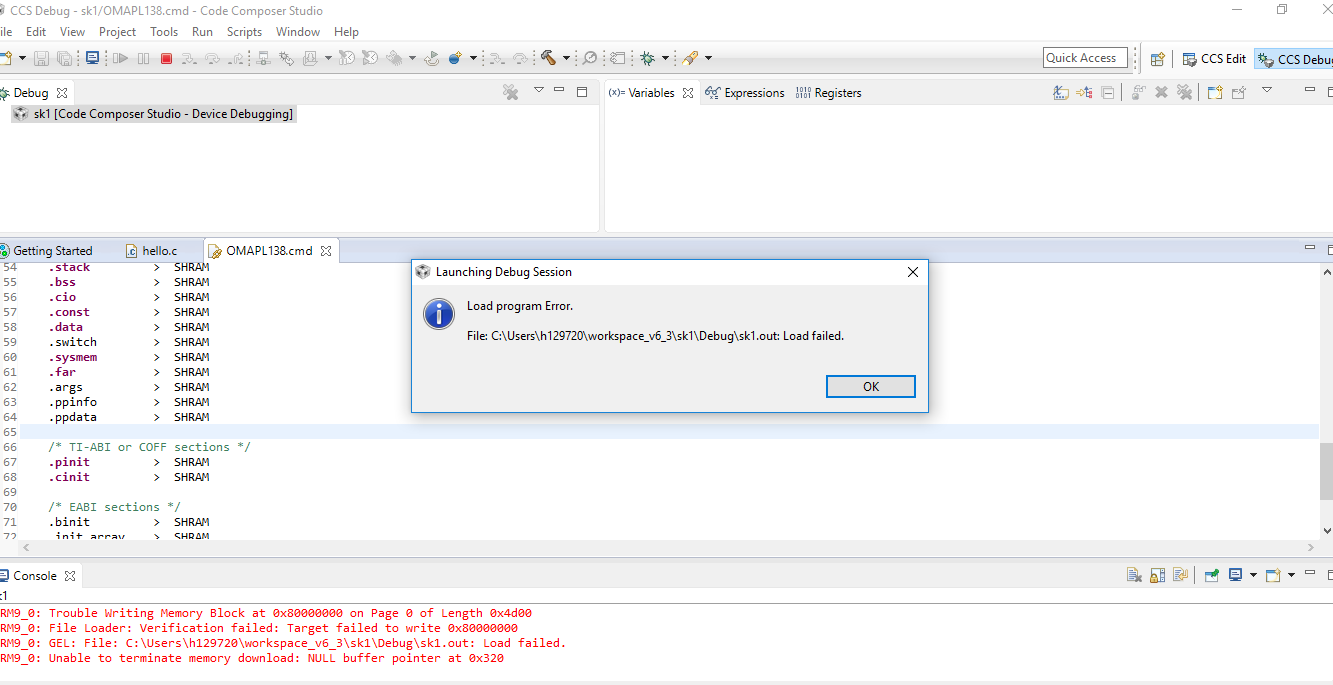Toggle Scroll Lock in Console toolbar
1333x685 pixels.
click(1157, 575)
